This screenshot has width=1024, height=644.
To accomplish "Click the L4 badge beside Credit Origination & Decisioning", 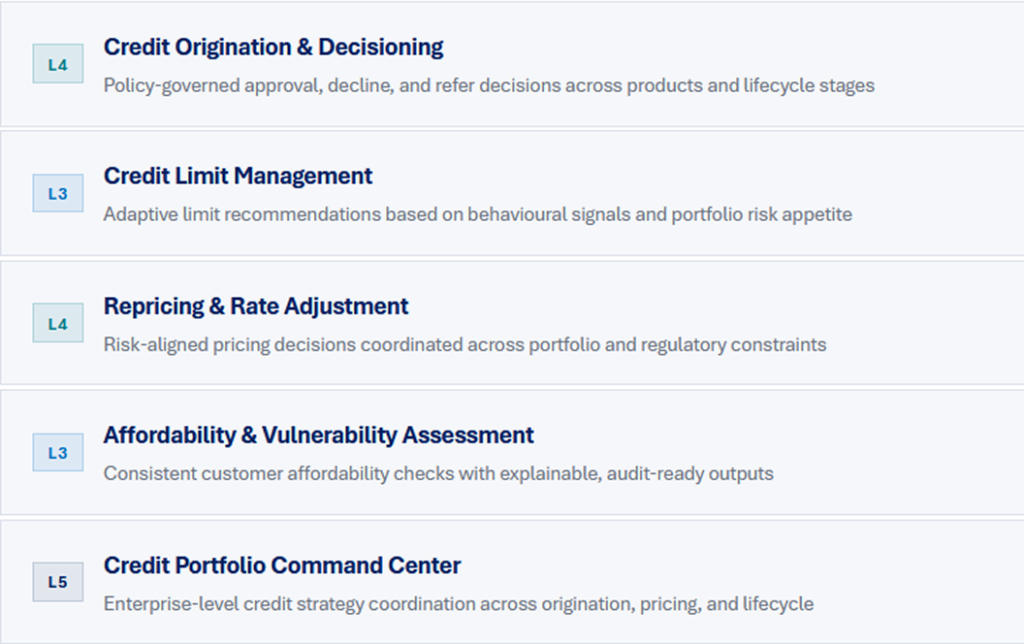I will pos(58,65).
